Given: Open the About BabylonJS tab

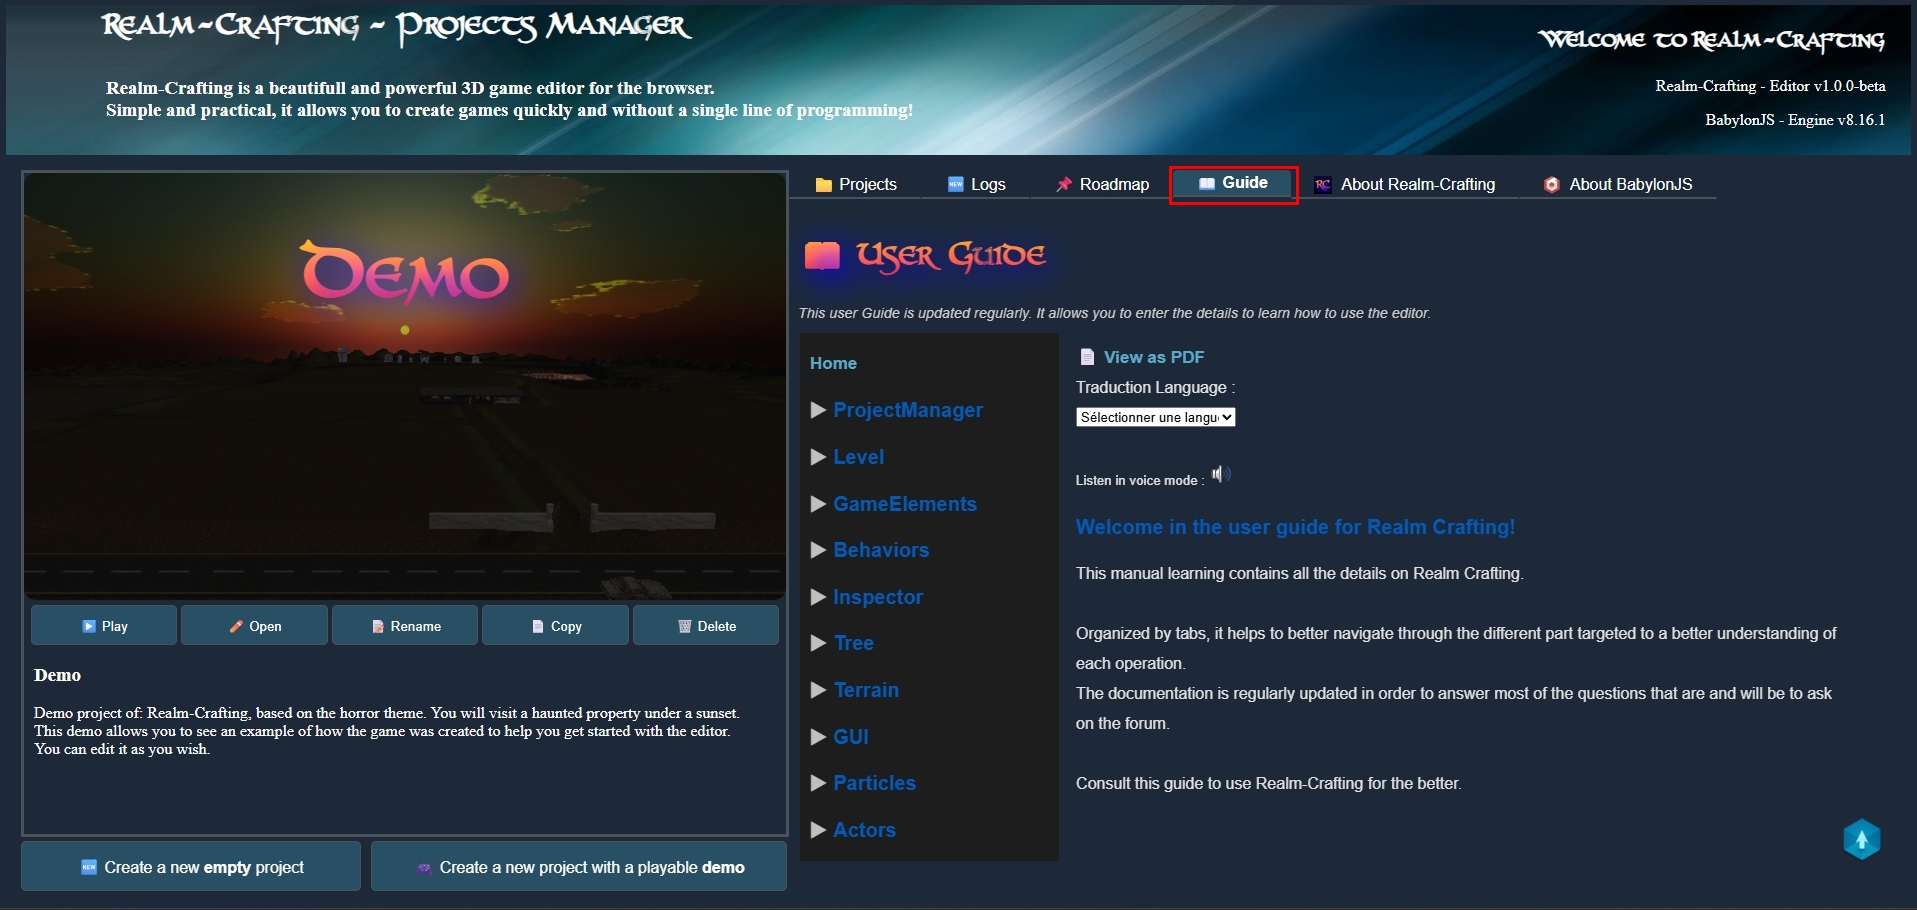Looking at the screenshot, I should pyautogui.click(x=1617, y=184).
